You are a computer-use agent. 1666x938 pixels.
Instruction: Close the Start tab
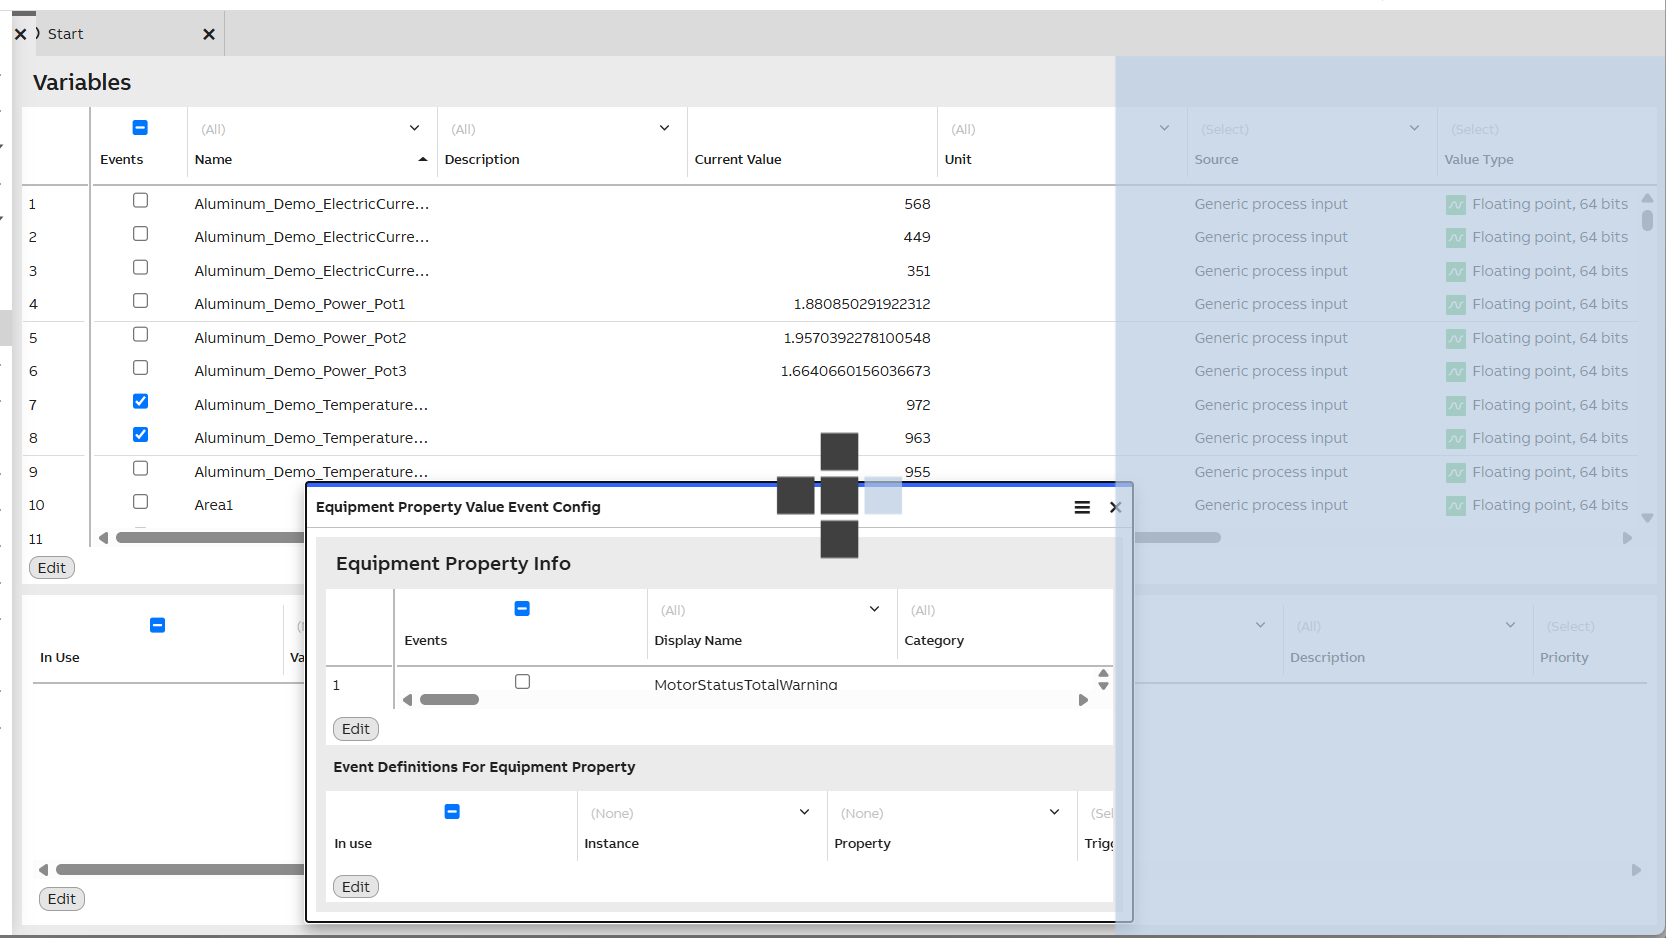pyautogui.click(x=209, y=34)
